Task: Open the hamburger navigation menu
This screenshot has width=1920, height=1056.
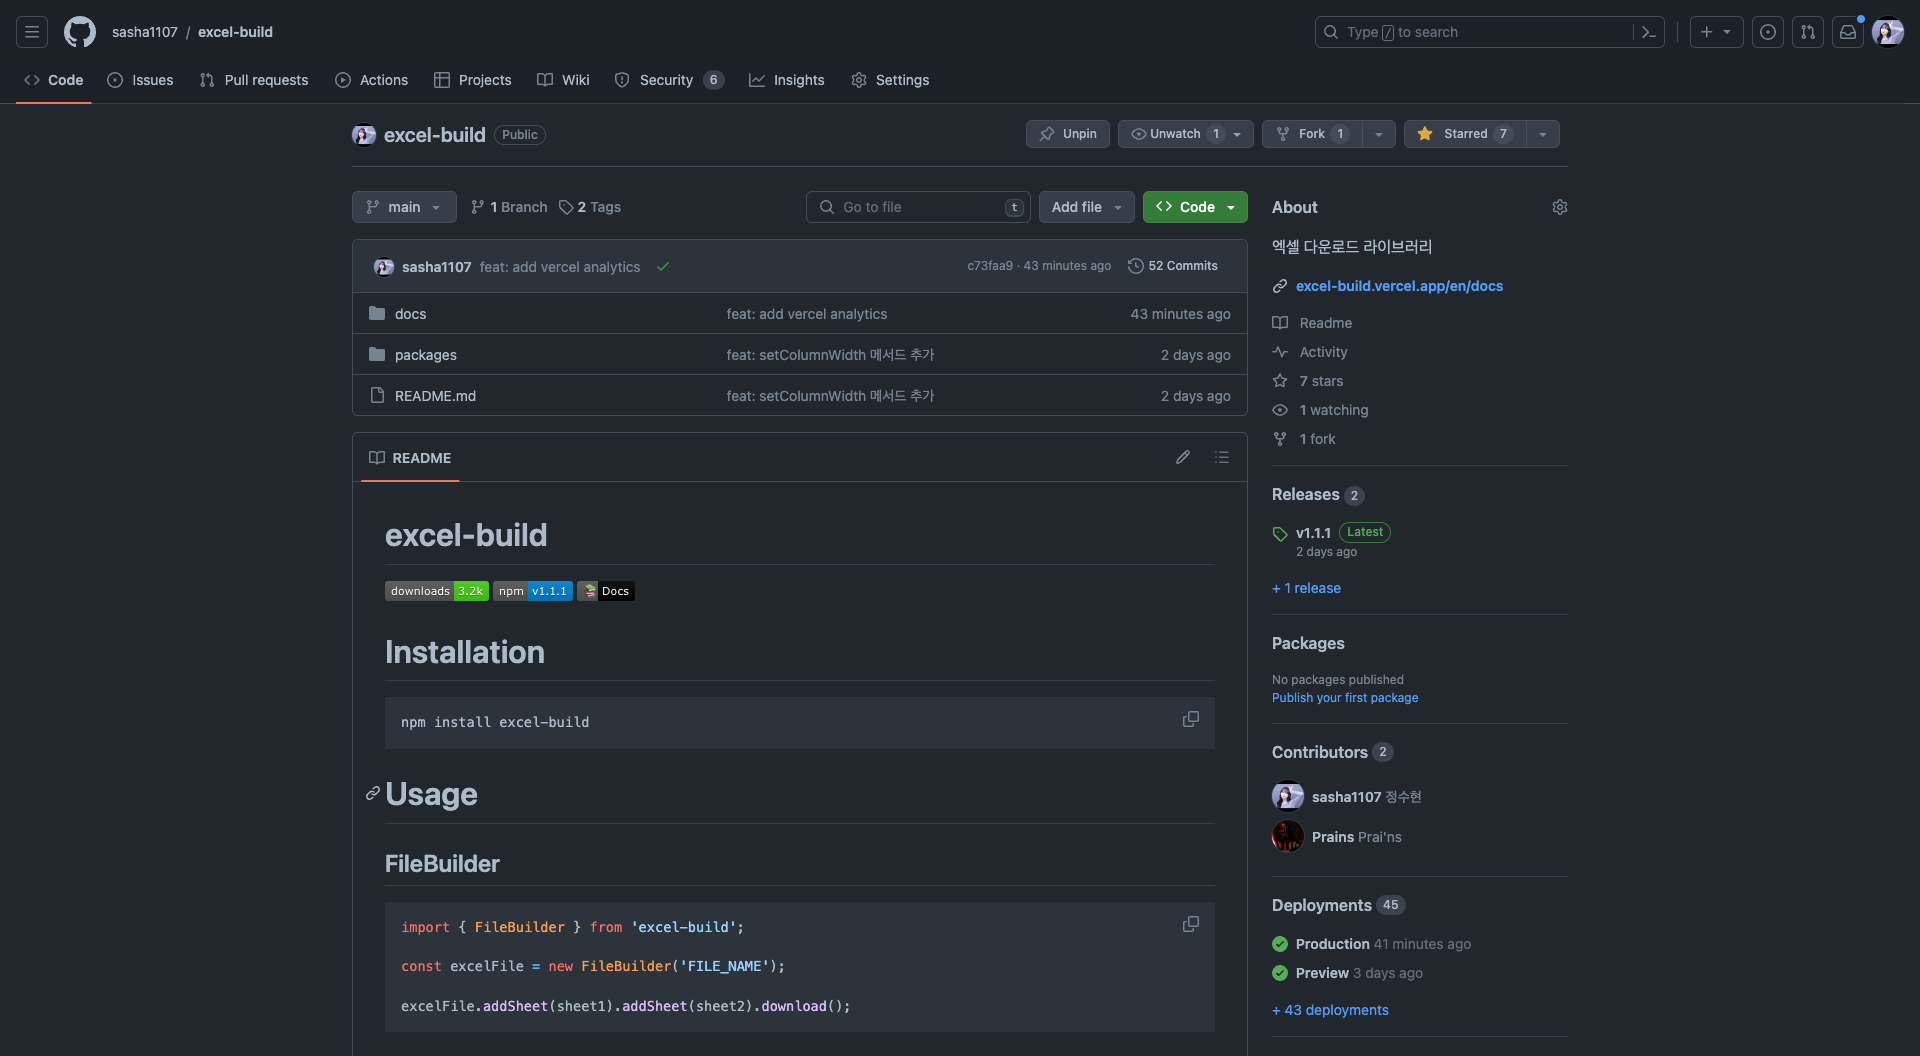Action: click(x=32, y=32)
